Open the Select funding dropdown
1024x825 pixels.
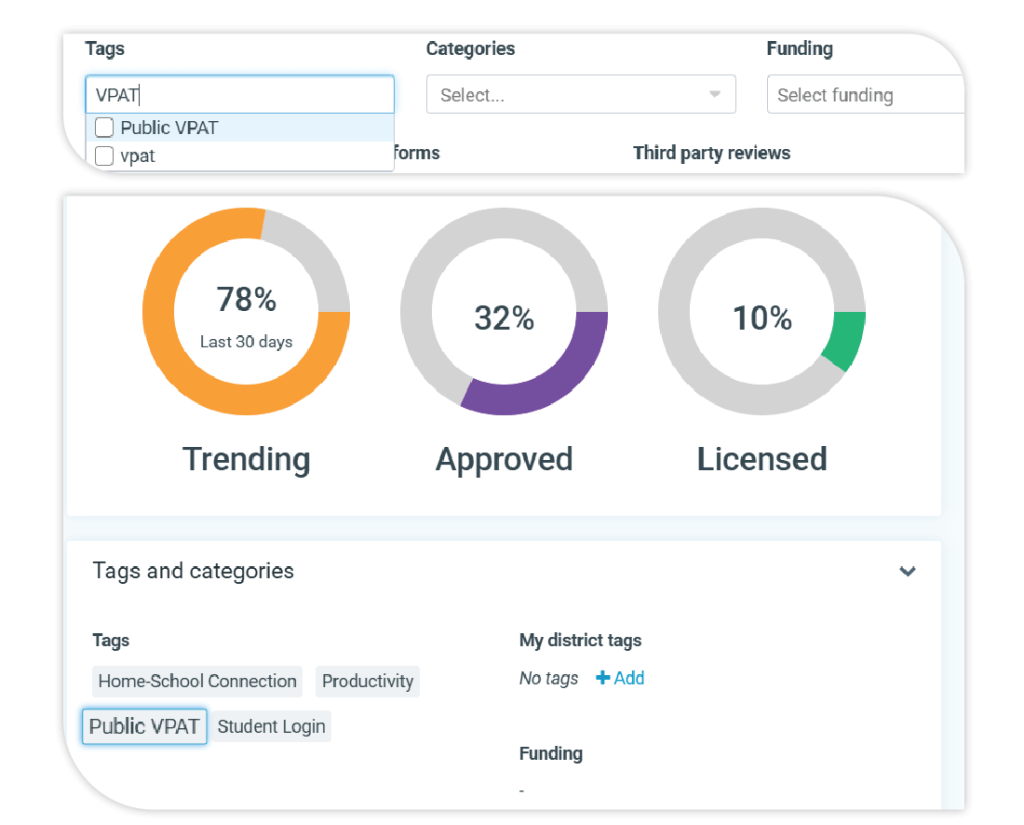point(865,95)
